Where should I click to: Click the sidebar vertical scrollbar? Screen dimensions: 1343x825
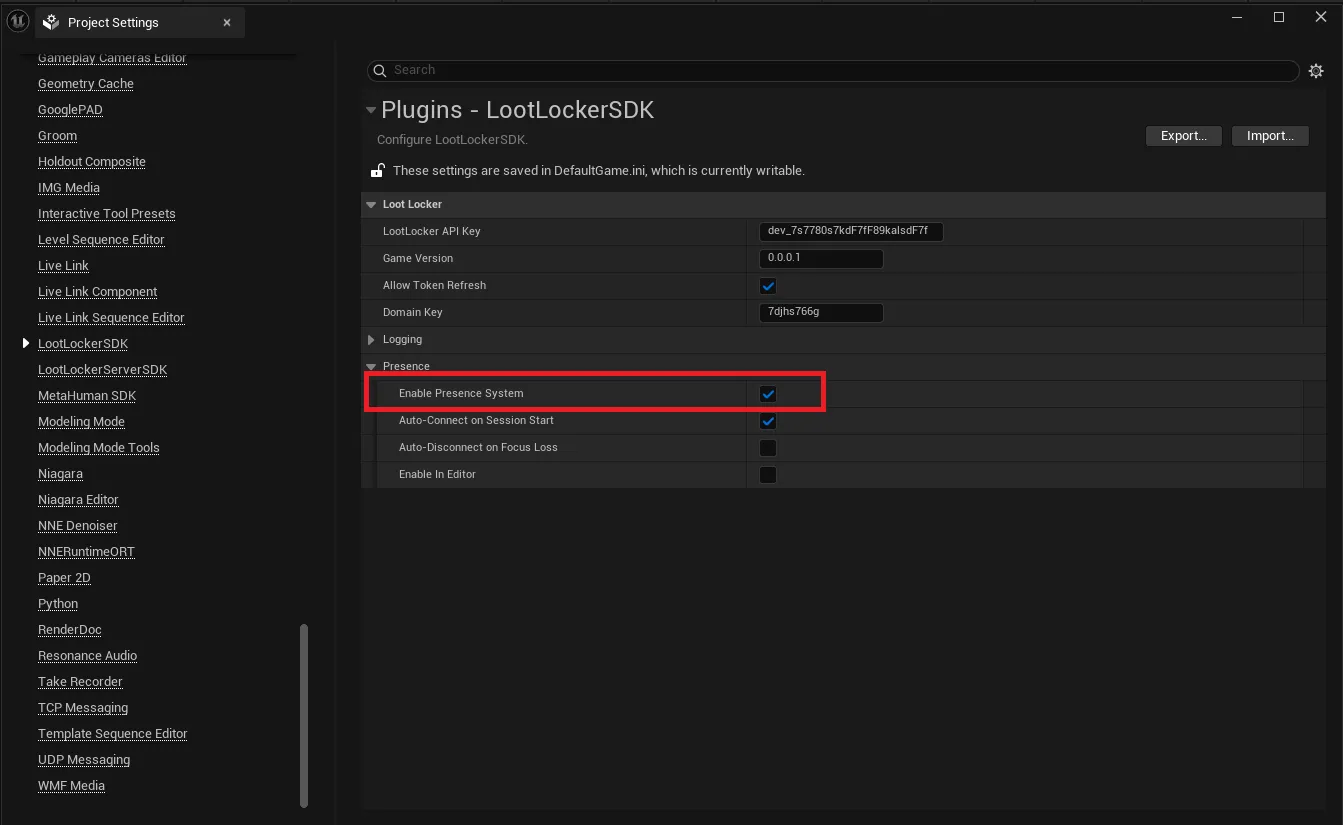pyautogui.click(x=304, y=716)
